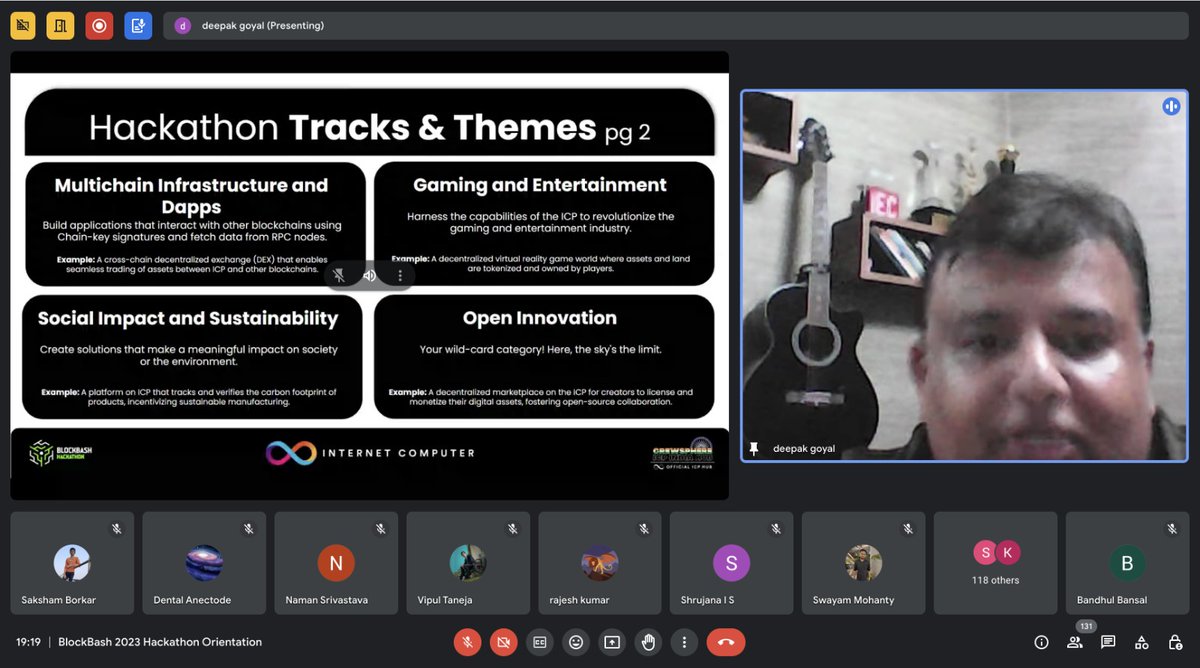Unpin deepak goyal's video feed

pos(755,448)
